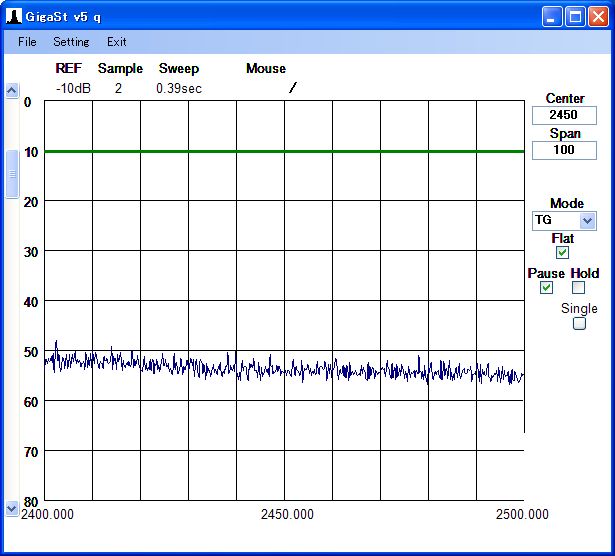This screenshot has height=556, width=615.
Task: Tick the Single checkbox
Action: (578, 324)
